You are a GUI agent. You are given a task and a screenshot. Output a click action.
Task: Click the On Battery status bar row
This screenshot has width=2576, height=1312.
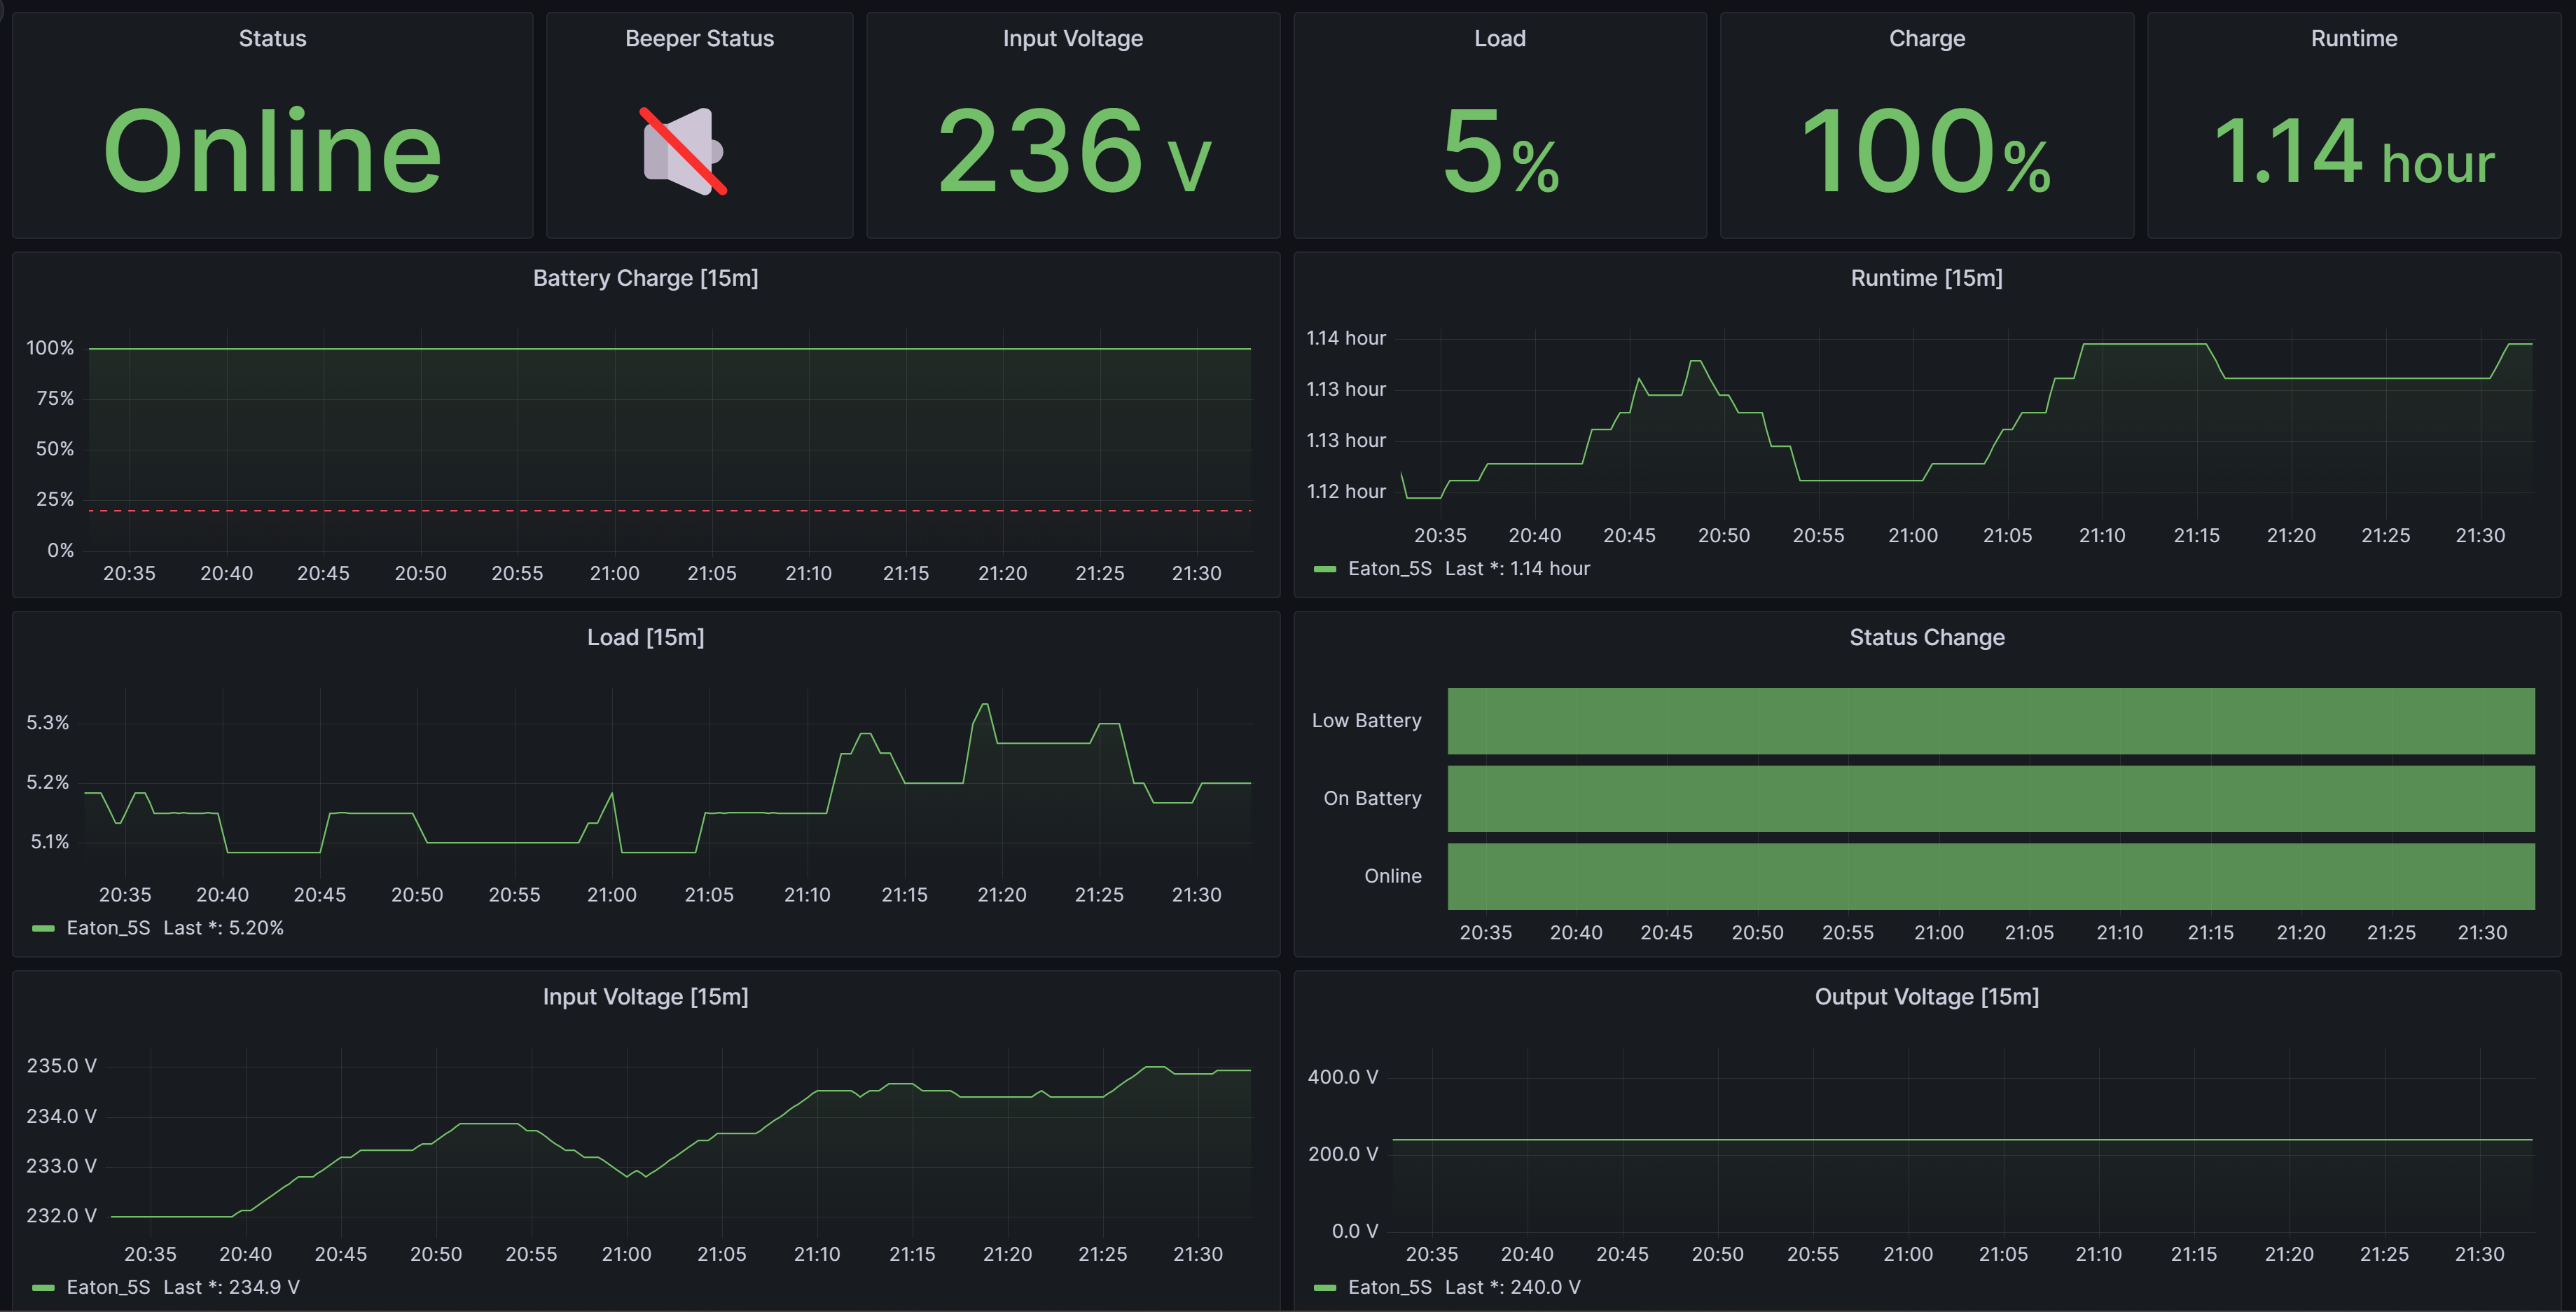[x=1990, y=798]
